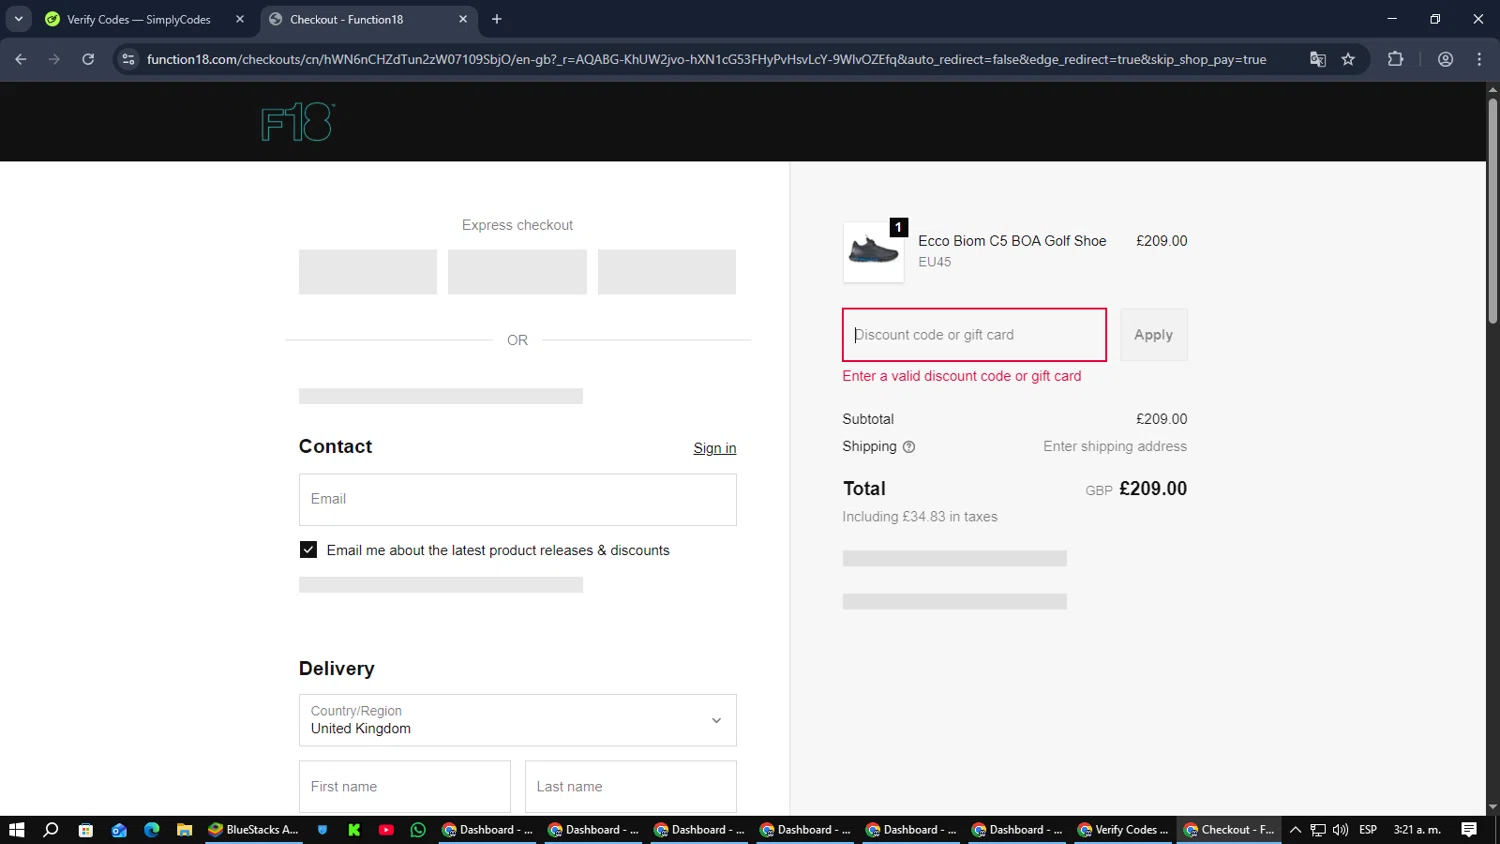1500x844 pixels.
Task: View site information icon in address bar
Action: click(128, 59)
